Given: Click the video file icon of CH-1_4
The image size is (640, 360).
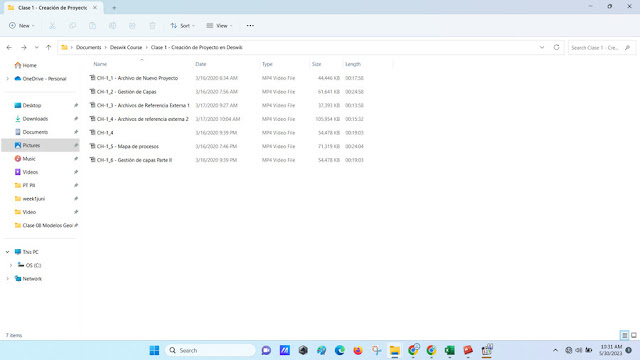Looking at the screenshot, I should pyautogui.click(x=93, y=133).
